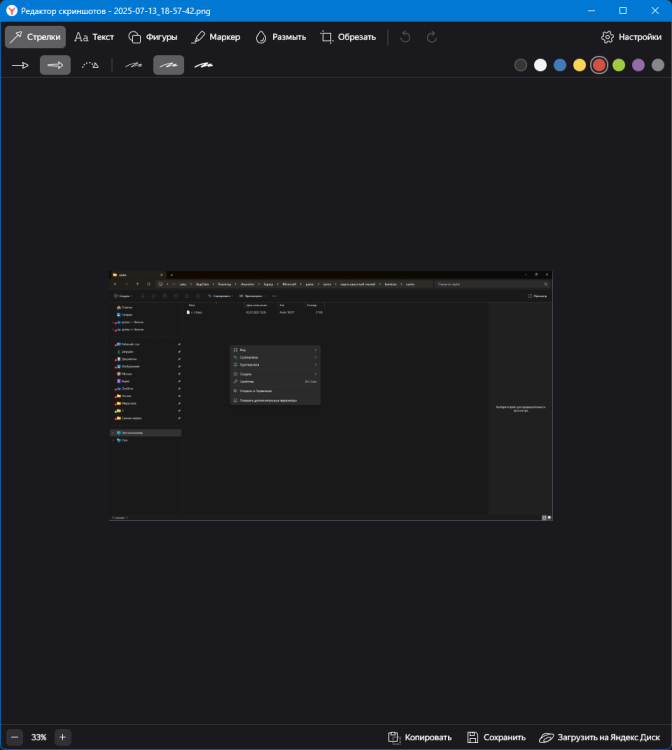Image resolution: width=672 pixels, height=750 pixels.
Task: Select the Стрелки arrows tool
Action: (35, 37)
